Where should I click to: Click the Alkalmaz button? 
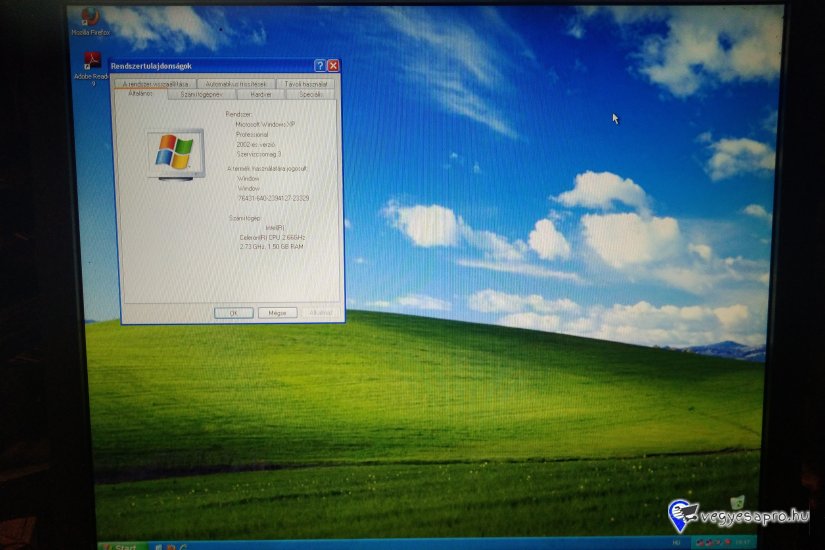pos(320,312)
